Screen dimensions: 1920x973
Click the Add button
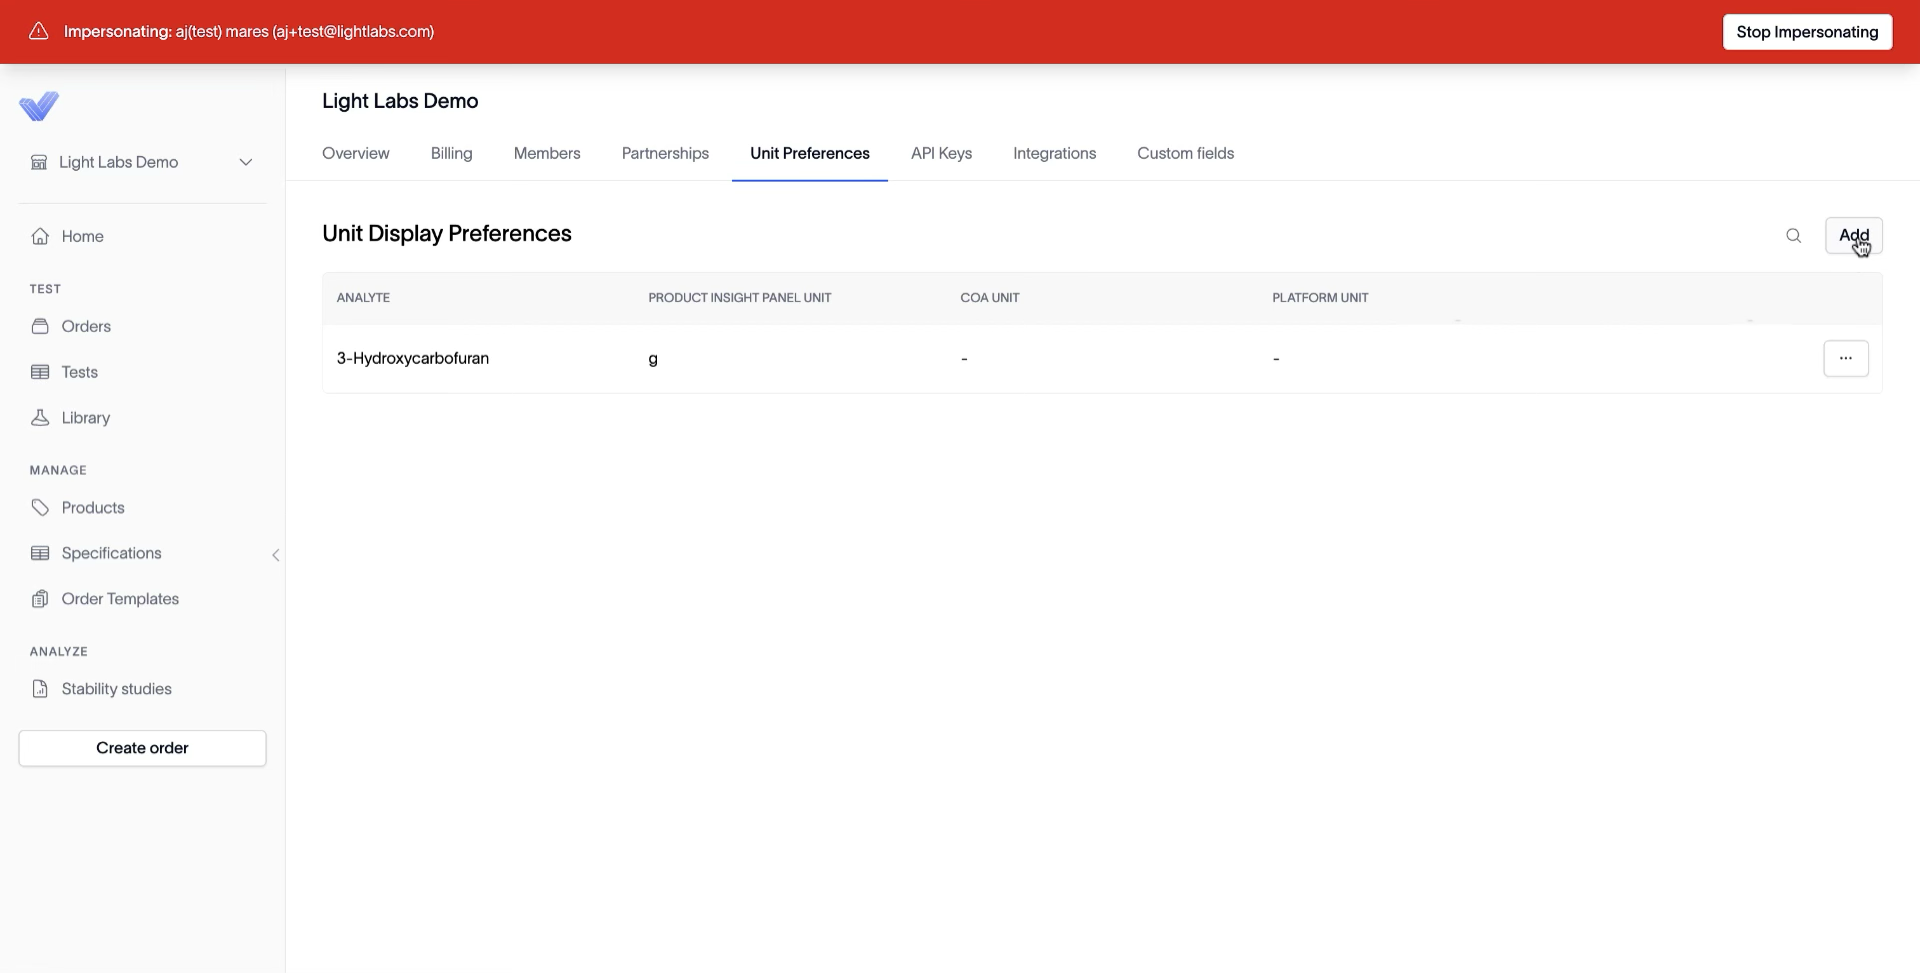[x=1854, y=236]
